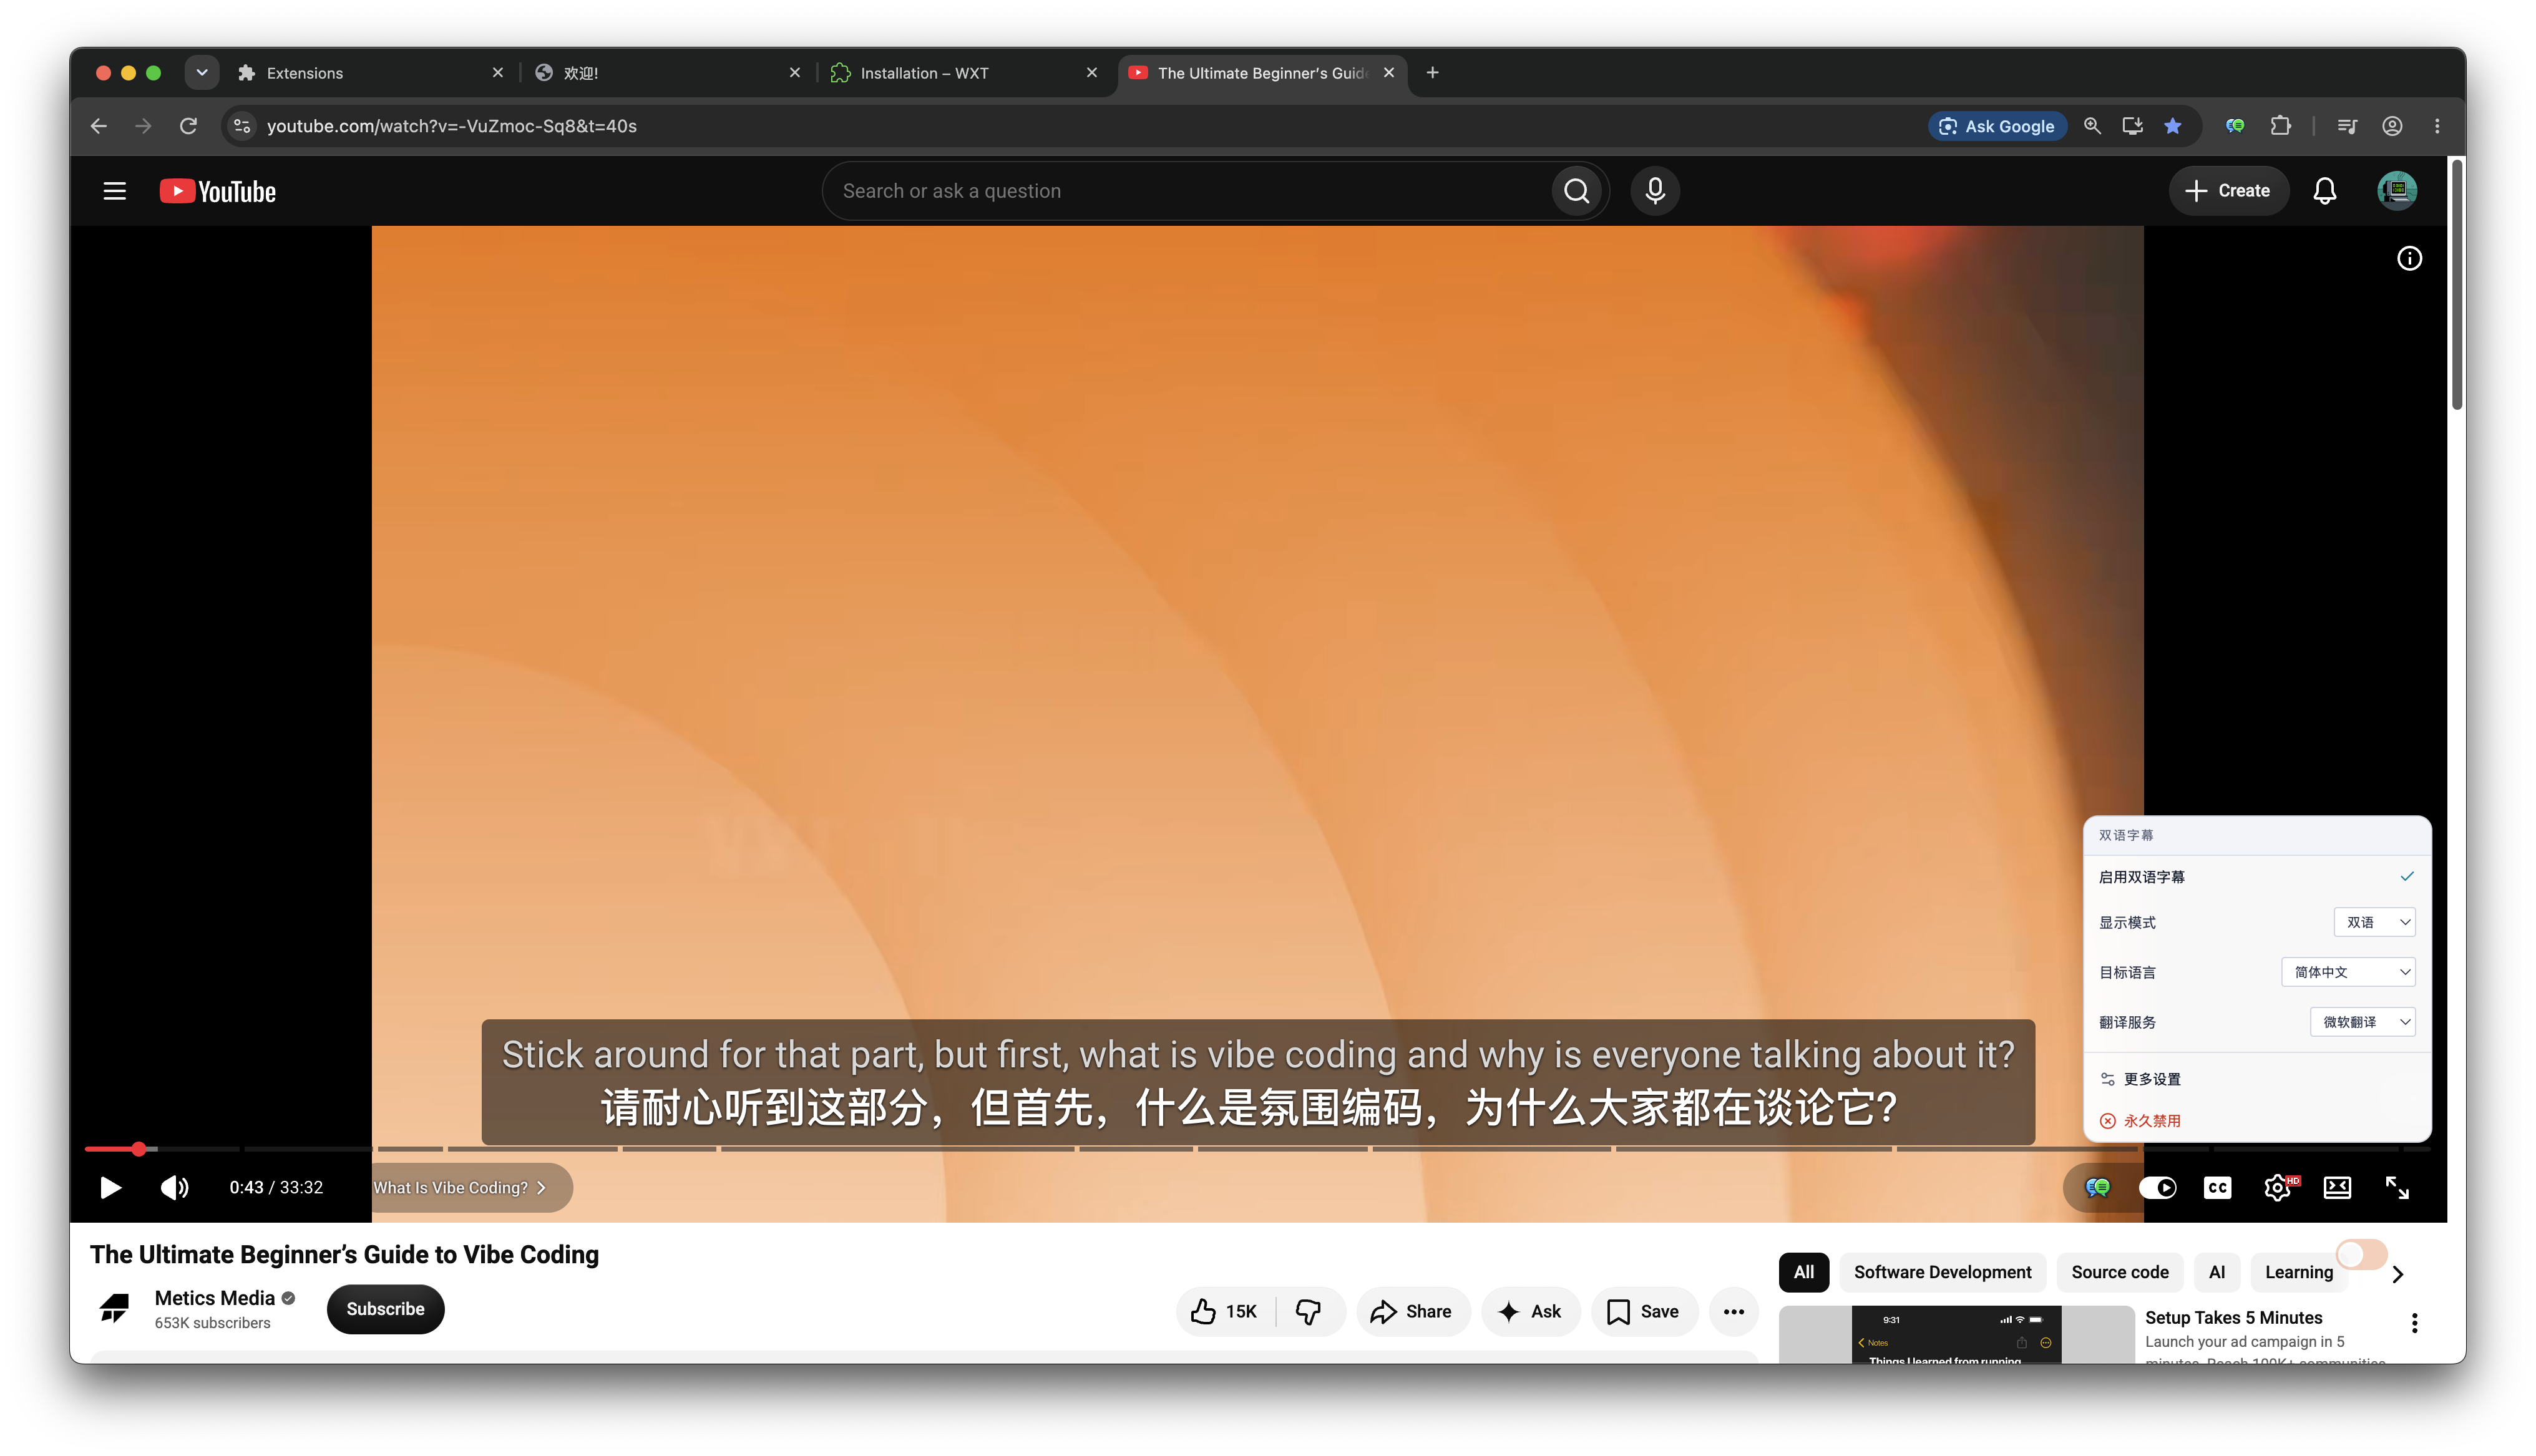Open 显示模式 dropdown showing 双语

point(2374,922)
